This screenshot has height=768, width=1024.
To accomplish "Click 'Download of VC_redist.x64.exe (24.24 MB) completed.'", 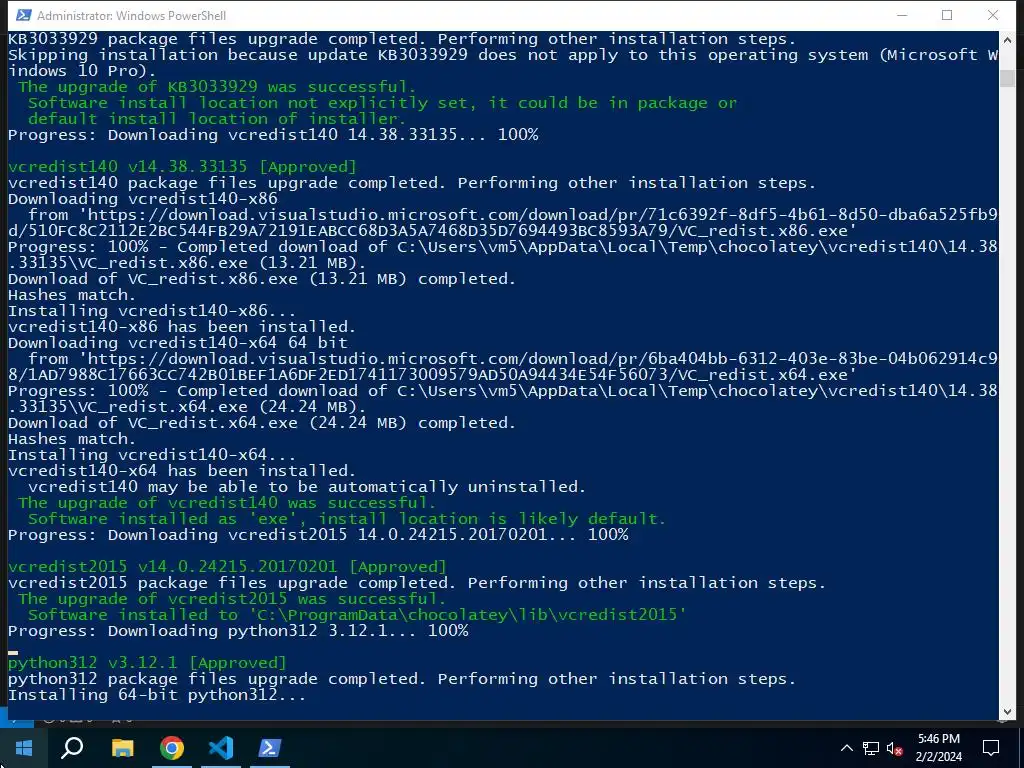I will click(262, 423).
